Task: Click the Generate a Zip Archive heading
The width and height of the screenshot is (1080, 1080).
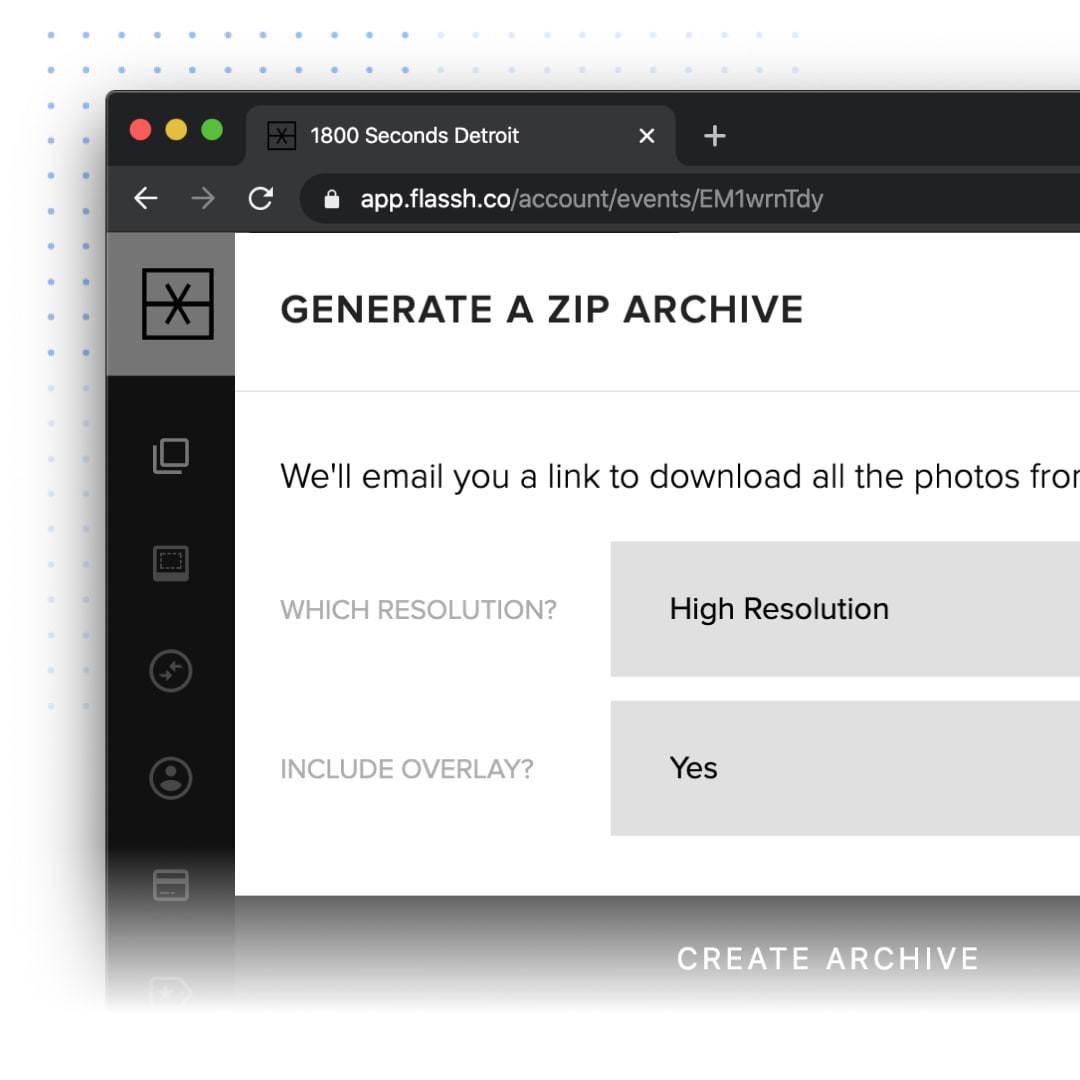Action: coord(542,309)
